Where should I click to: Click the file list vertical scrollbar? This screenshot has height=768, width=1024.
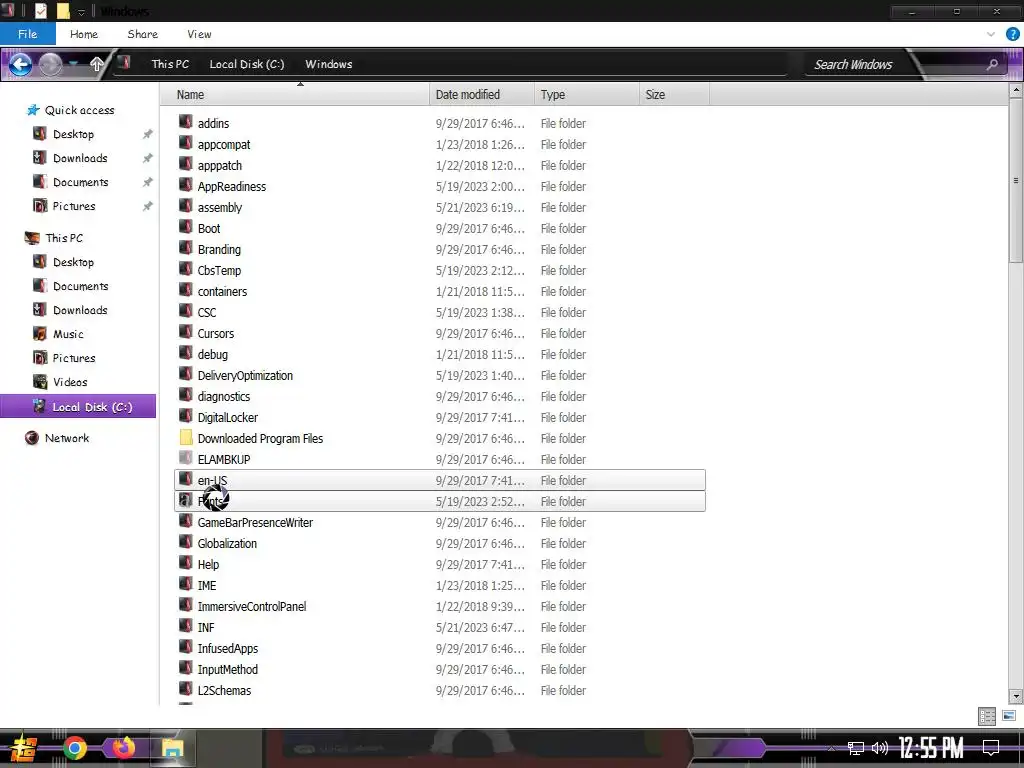click(x=1016, y=180)
